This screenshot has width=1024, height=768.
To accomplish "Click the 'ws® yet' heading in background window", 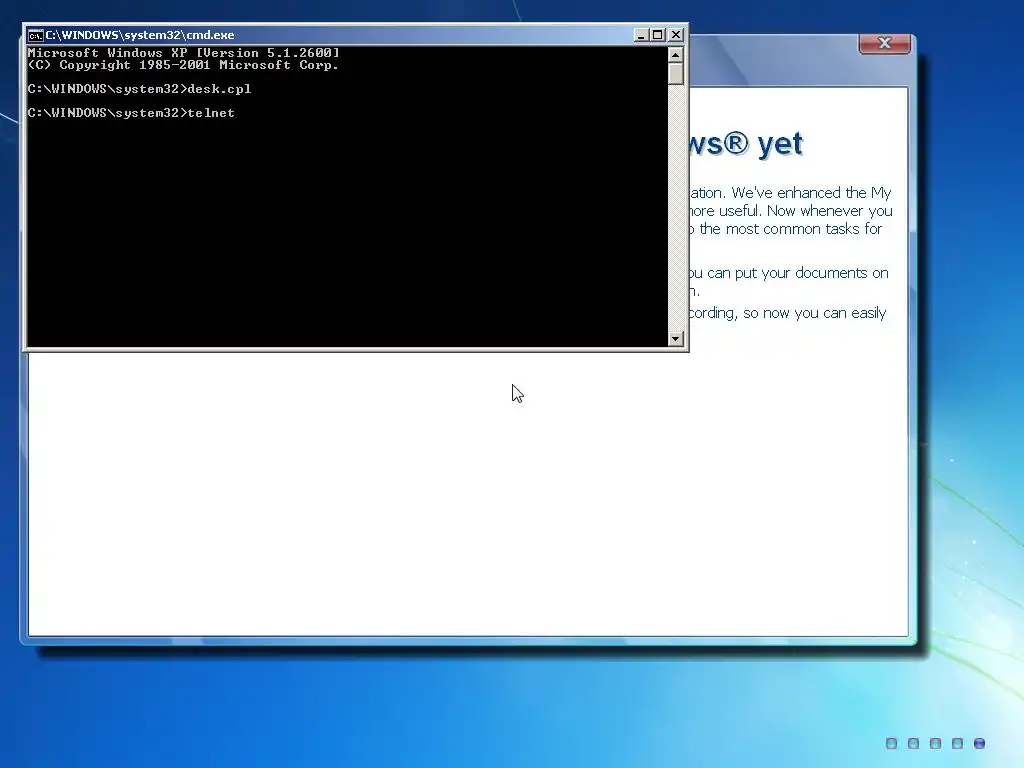I will coord(746,144).
